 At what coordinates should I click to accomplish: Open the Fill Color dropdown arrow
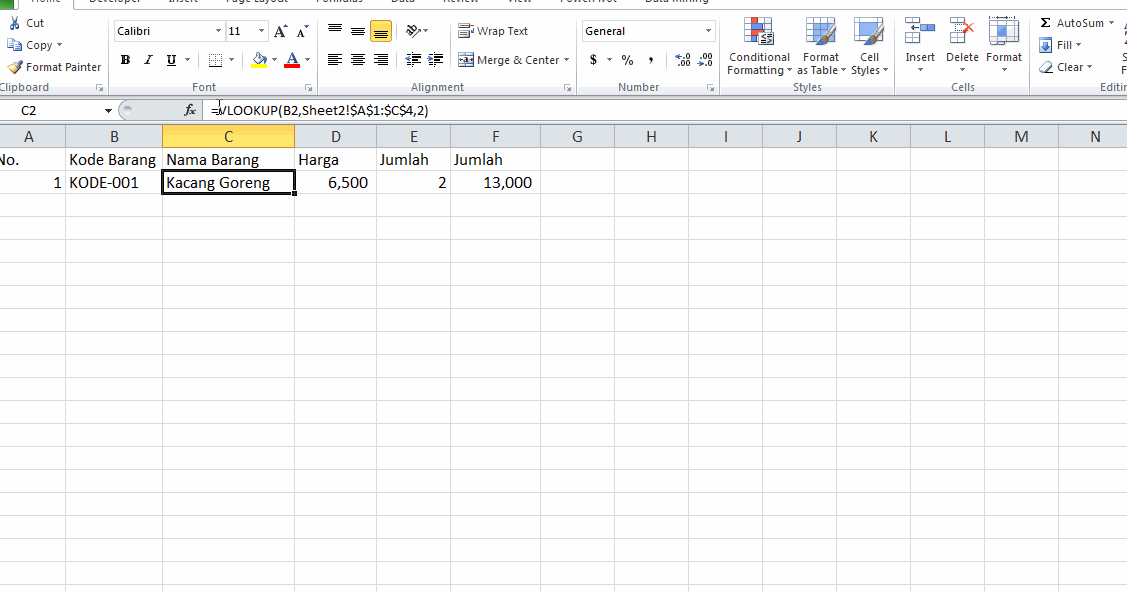272,60
